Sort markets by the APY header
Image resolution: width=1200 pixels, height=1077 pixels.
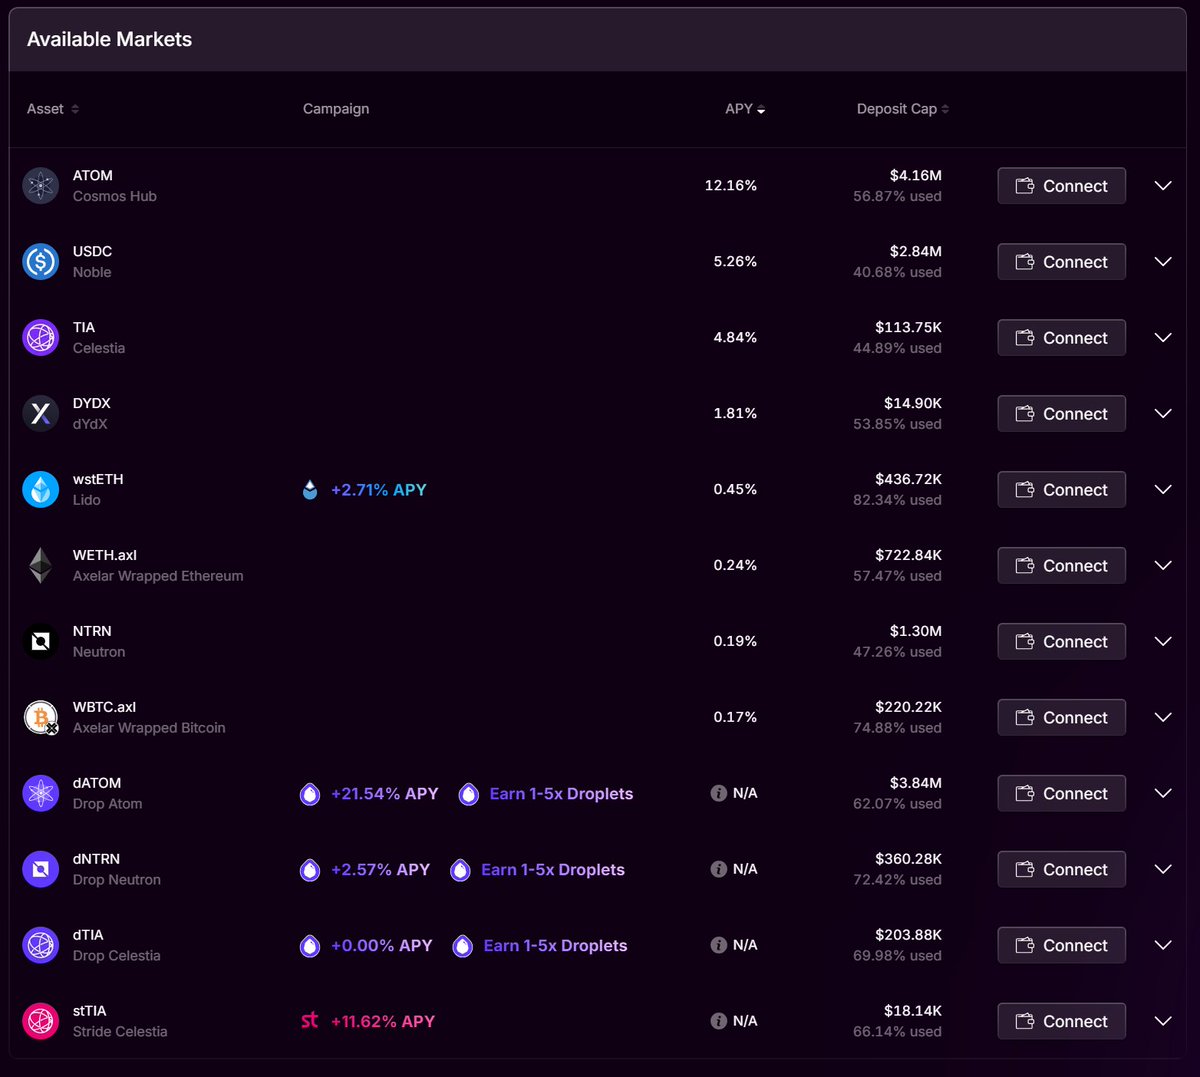point(745,109)
